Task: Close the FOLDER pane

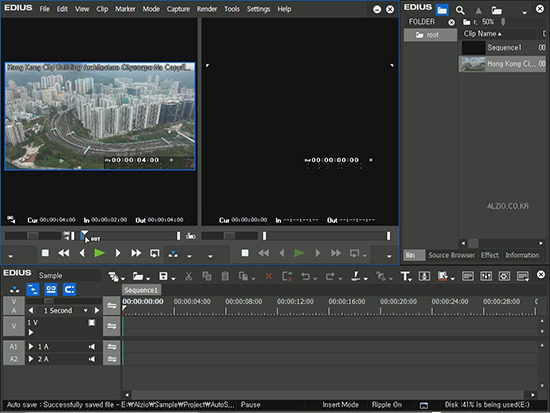Action: pos(451,22)
